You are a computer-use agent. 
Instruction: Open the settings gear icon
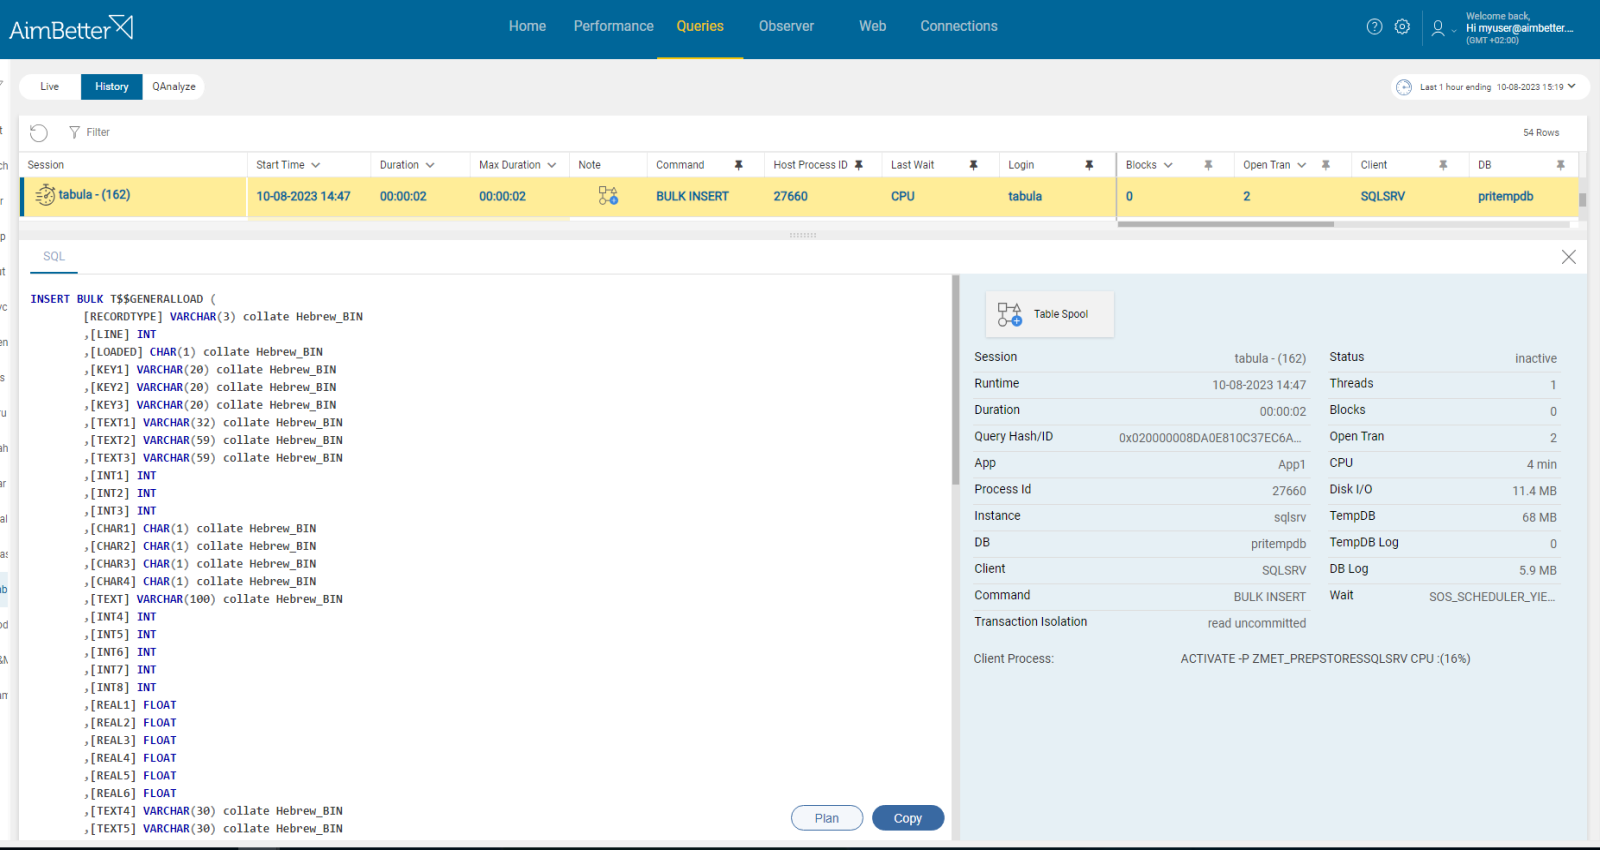1402,27
